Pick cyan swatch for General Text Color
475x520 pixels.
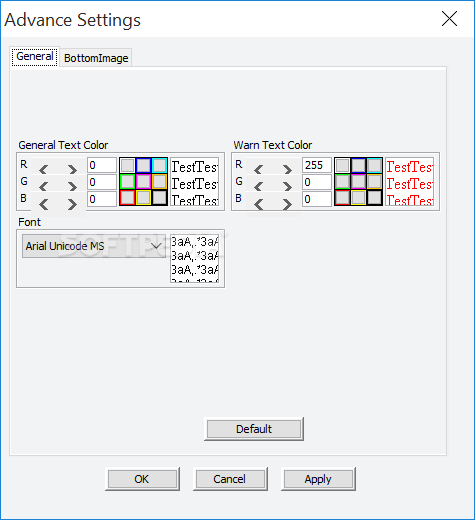tap(159, 165)
